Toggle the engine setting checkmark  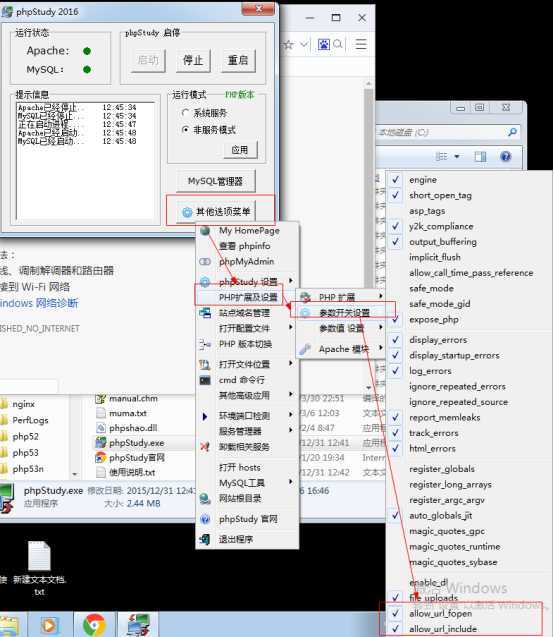click(x=395, y=179)
